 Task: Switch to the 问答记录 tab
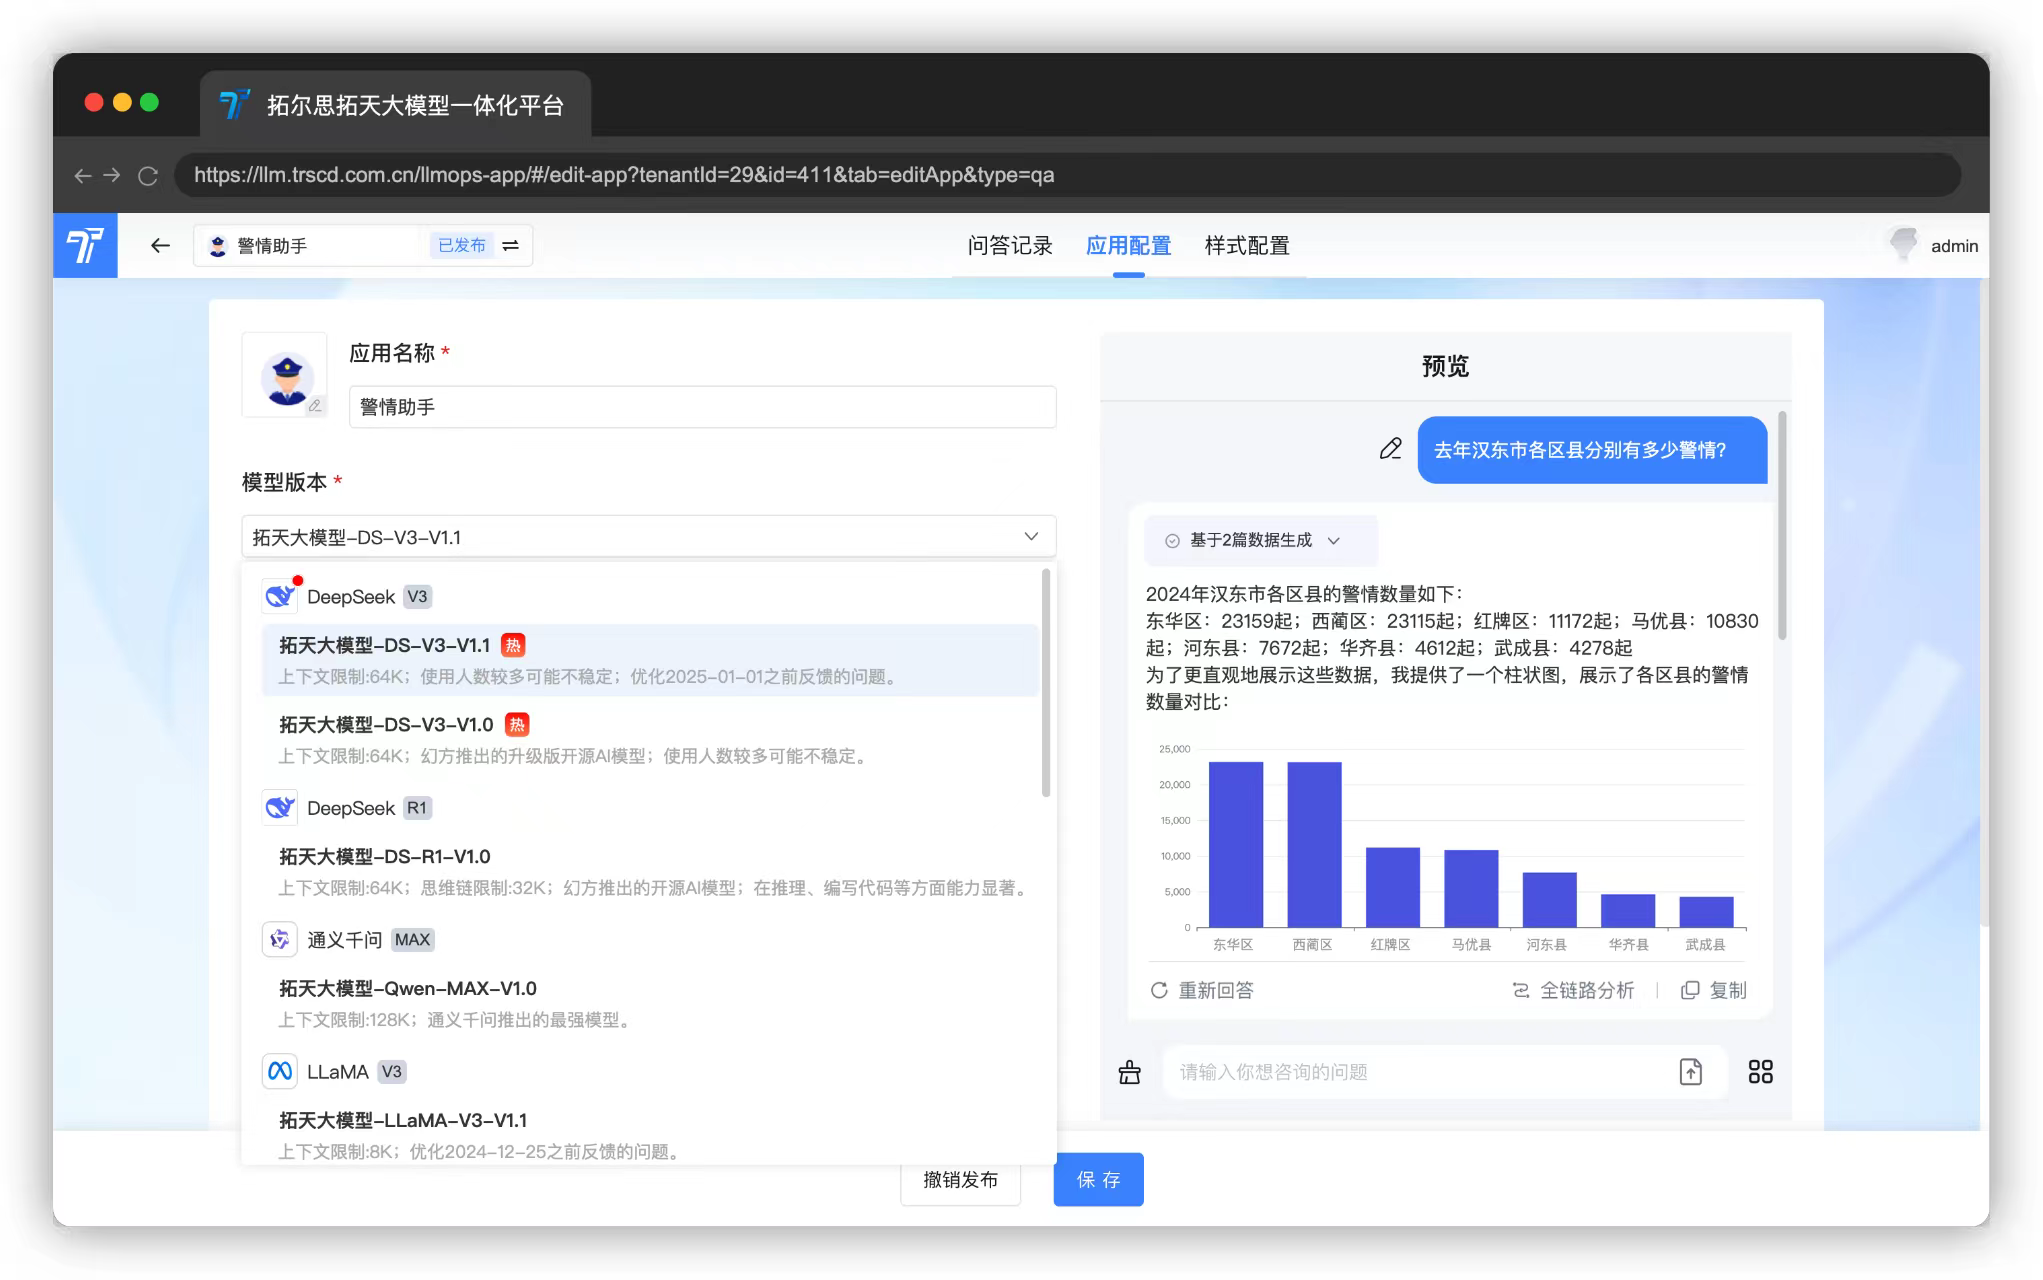tap(1009, 246)
